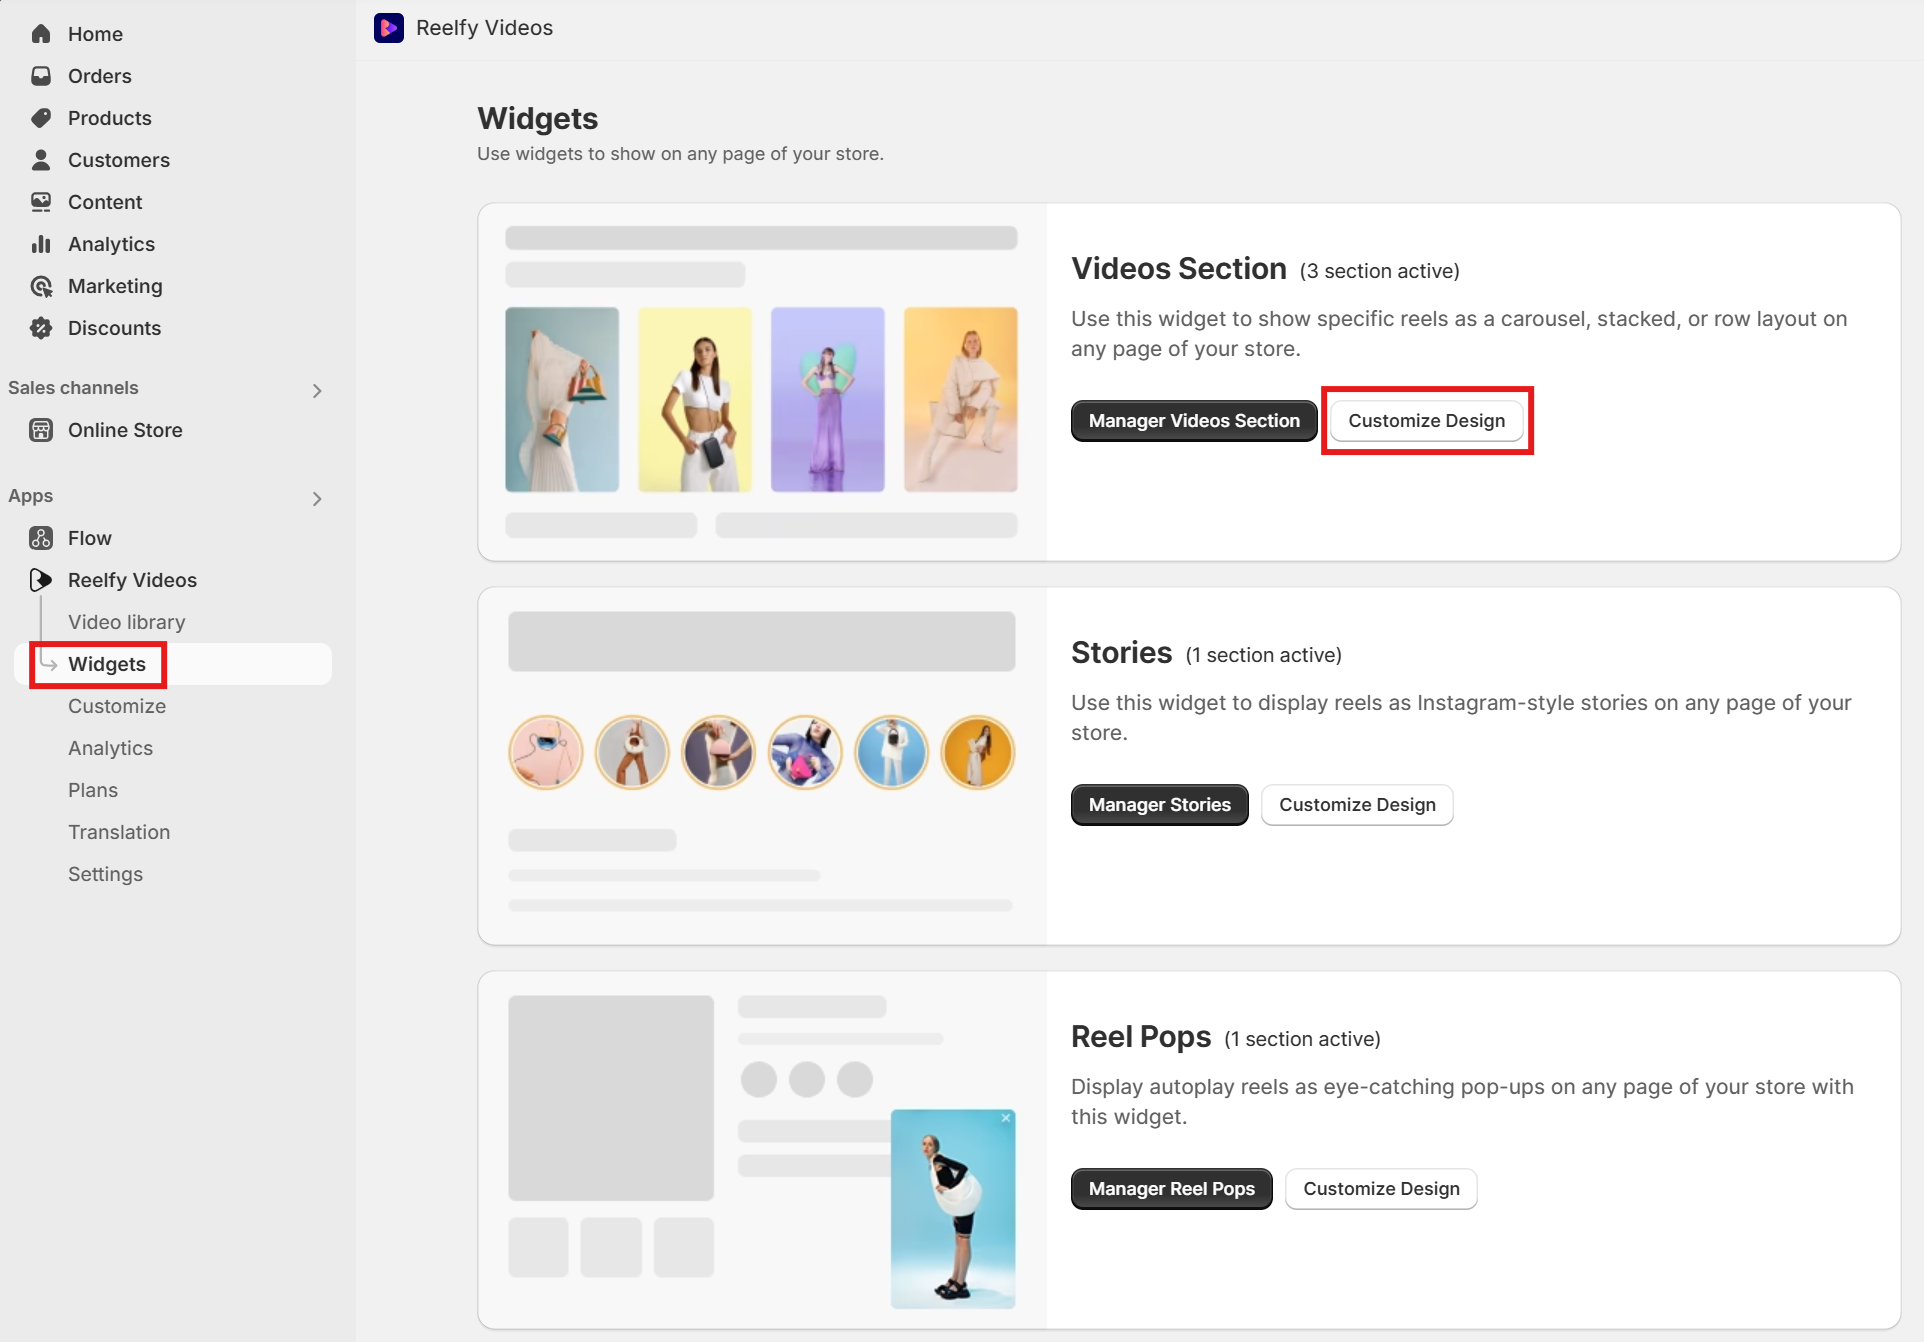This screenshot has width=1924, height=1342.
Task: Expand the Sales channels chevron
Action: [317, 391]
